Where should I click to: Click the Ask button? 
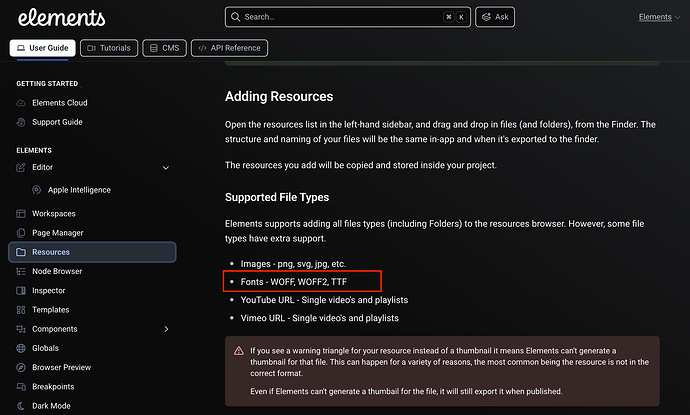495,17
